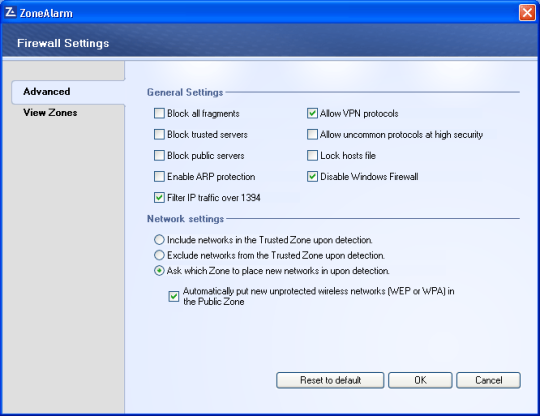The height and width of the screenshot is (416, 540).
Task: Uncheck Filter IP traffic over 1394
Action: [159, 198]
